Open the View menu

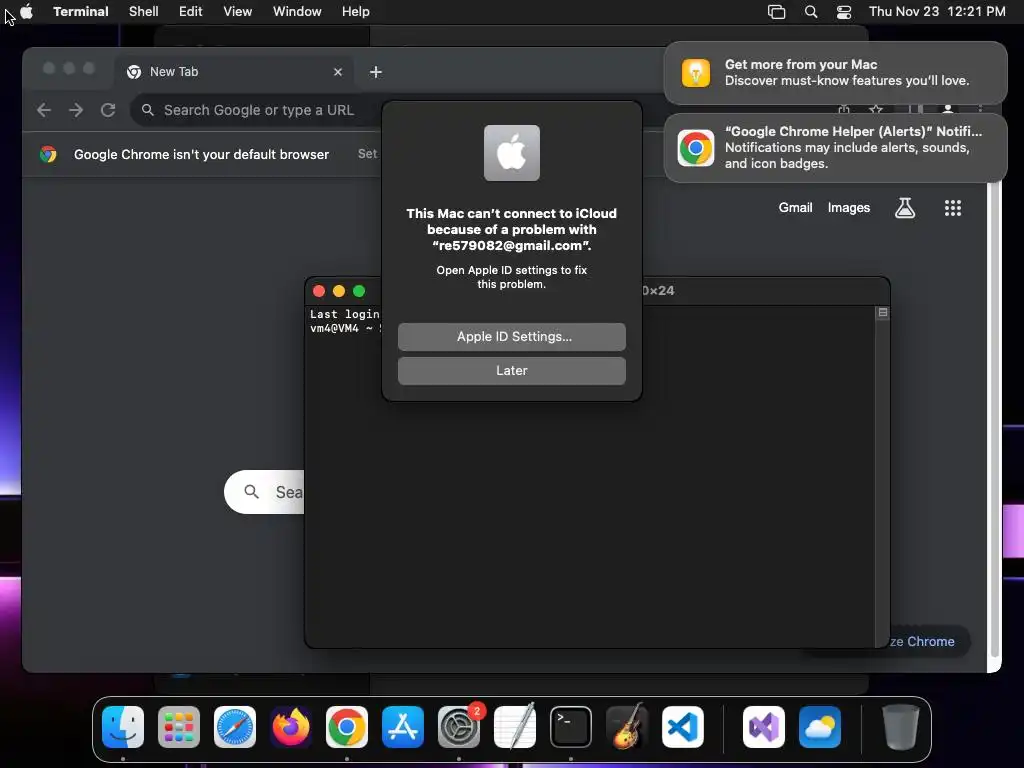(238, 11)
